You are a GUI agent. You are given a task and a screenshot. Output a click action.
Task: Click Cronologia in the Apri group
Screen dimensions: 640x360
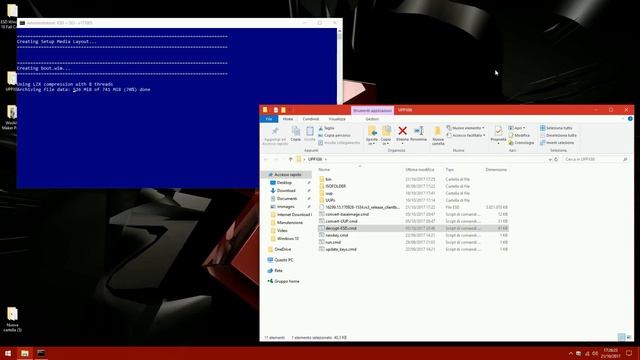(x=521, y=143)
